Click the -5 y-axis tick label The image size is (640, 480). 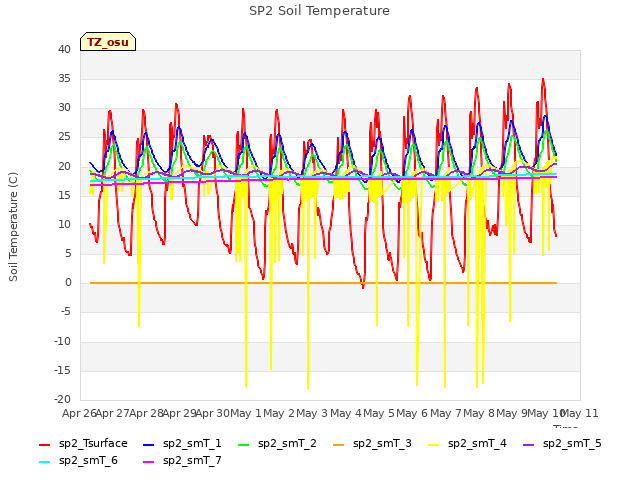[66, 312]
